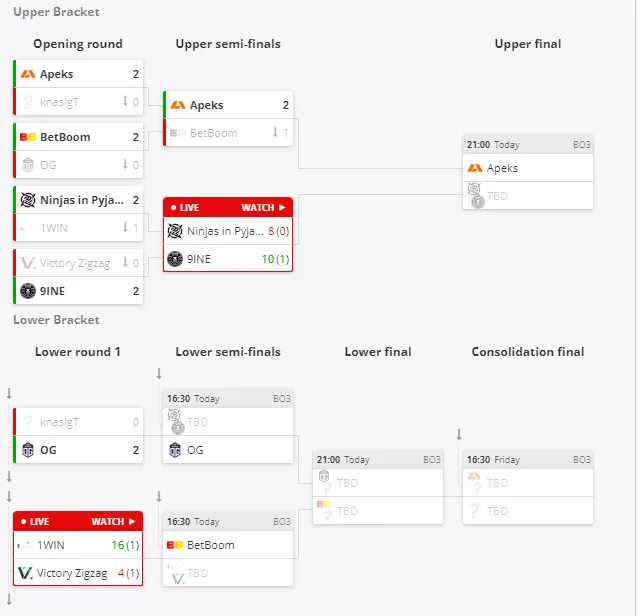
Task: Watch the live Ninjas in Pyjamas vs 9INE match
Action: point(263,207)
